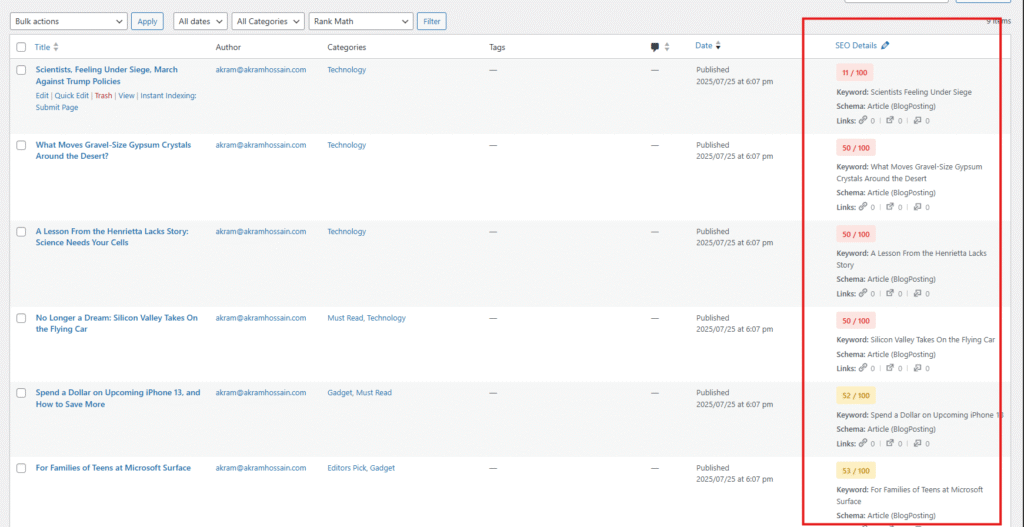The width and height of the screenshot is (1024, 527).
Task: Click the comment sort arrows beside bubble icon
Action: 667,47
